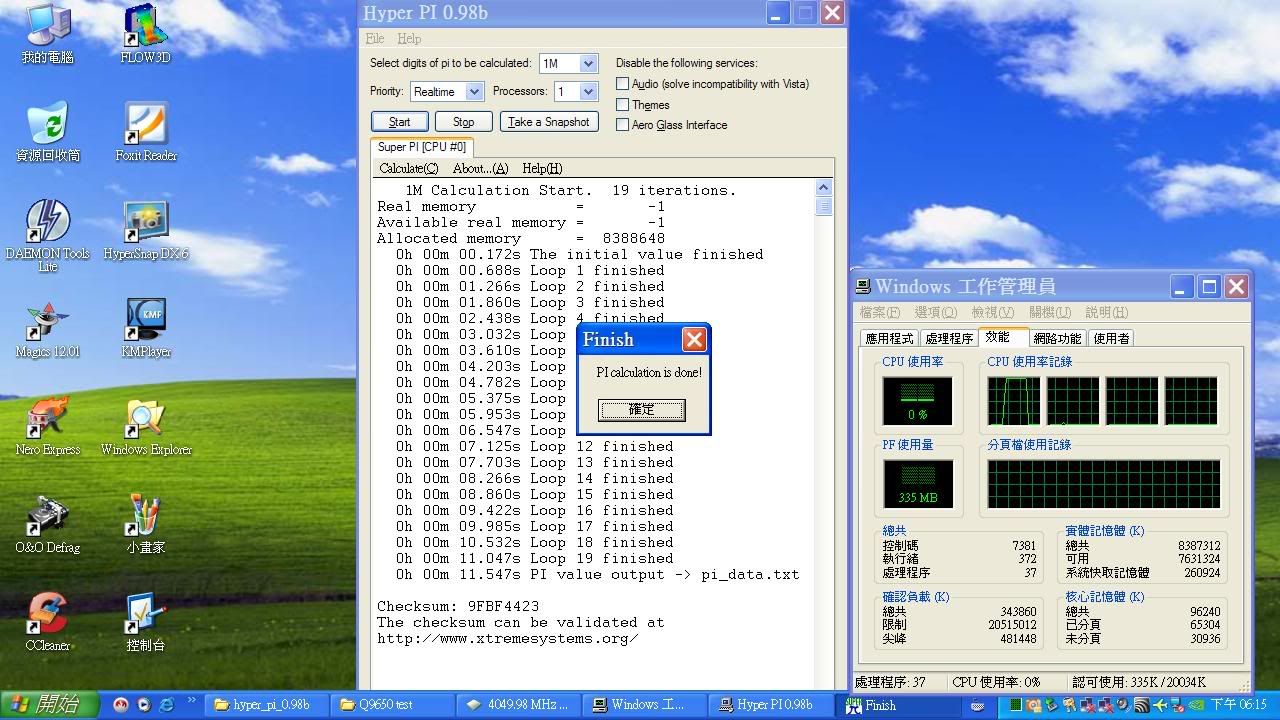Select the Foxit Reader desktop shortcut
This screenshot has width=1280, height=720.
(x=145, y=132)
